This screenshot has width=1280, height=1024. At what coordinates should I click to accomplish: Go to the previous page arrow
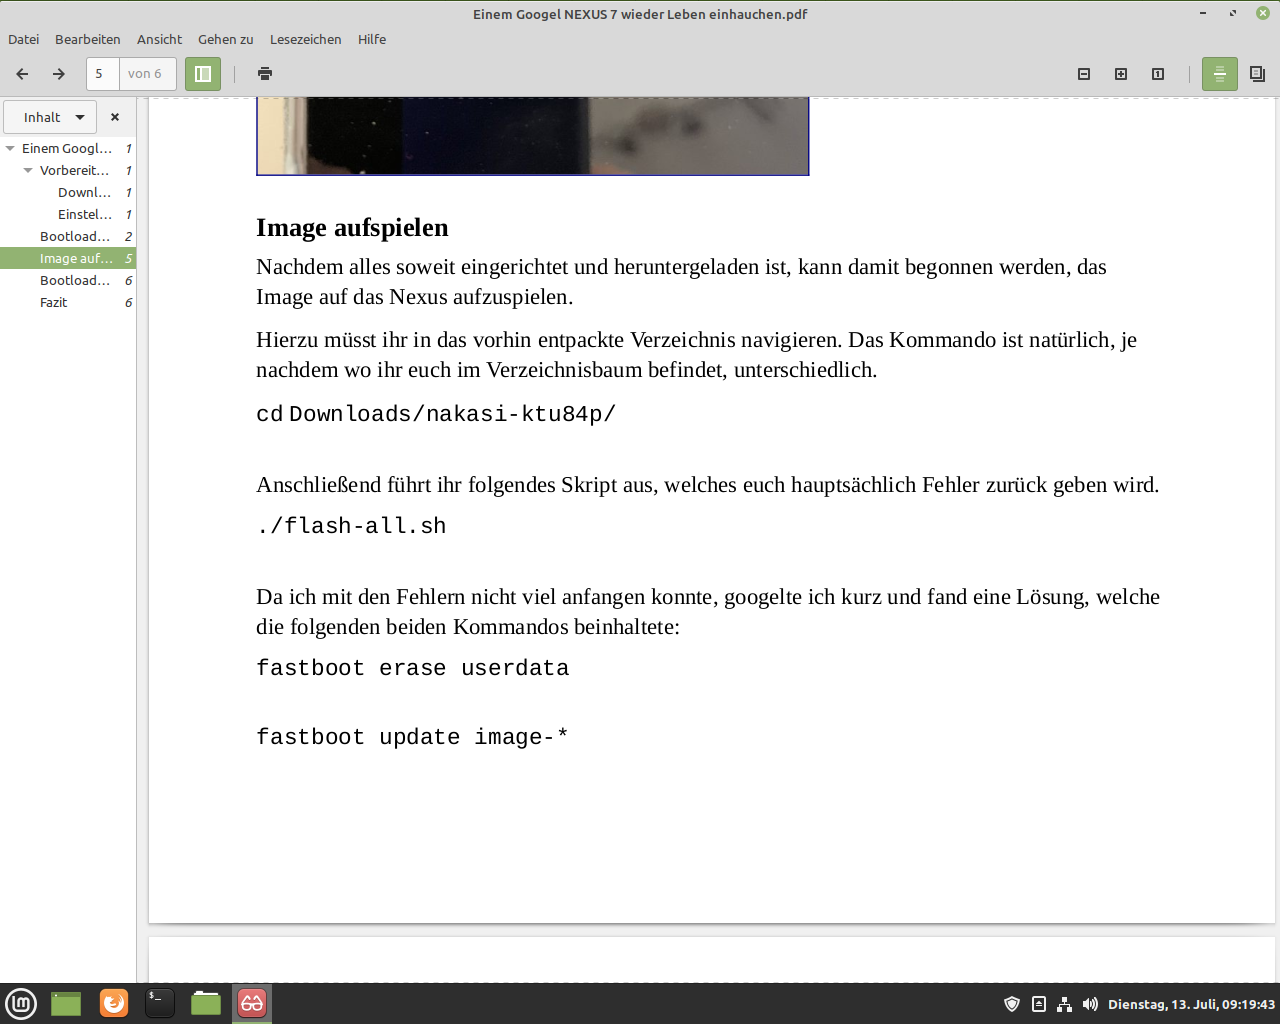pyautogui.click(x=22, y=74)
